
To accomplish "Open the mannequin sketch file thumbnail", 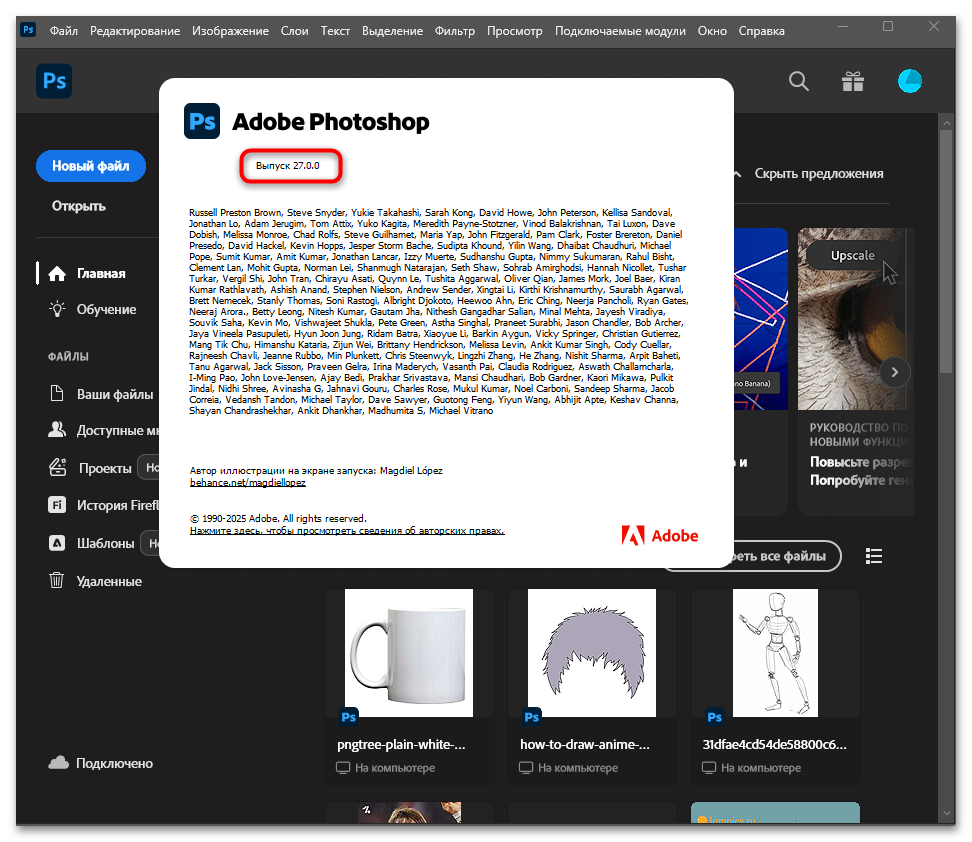I will [775, 653].
